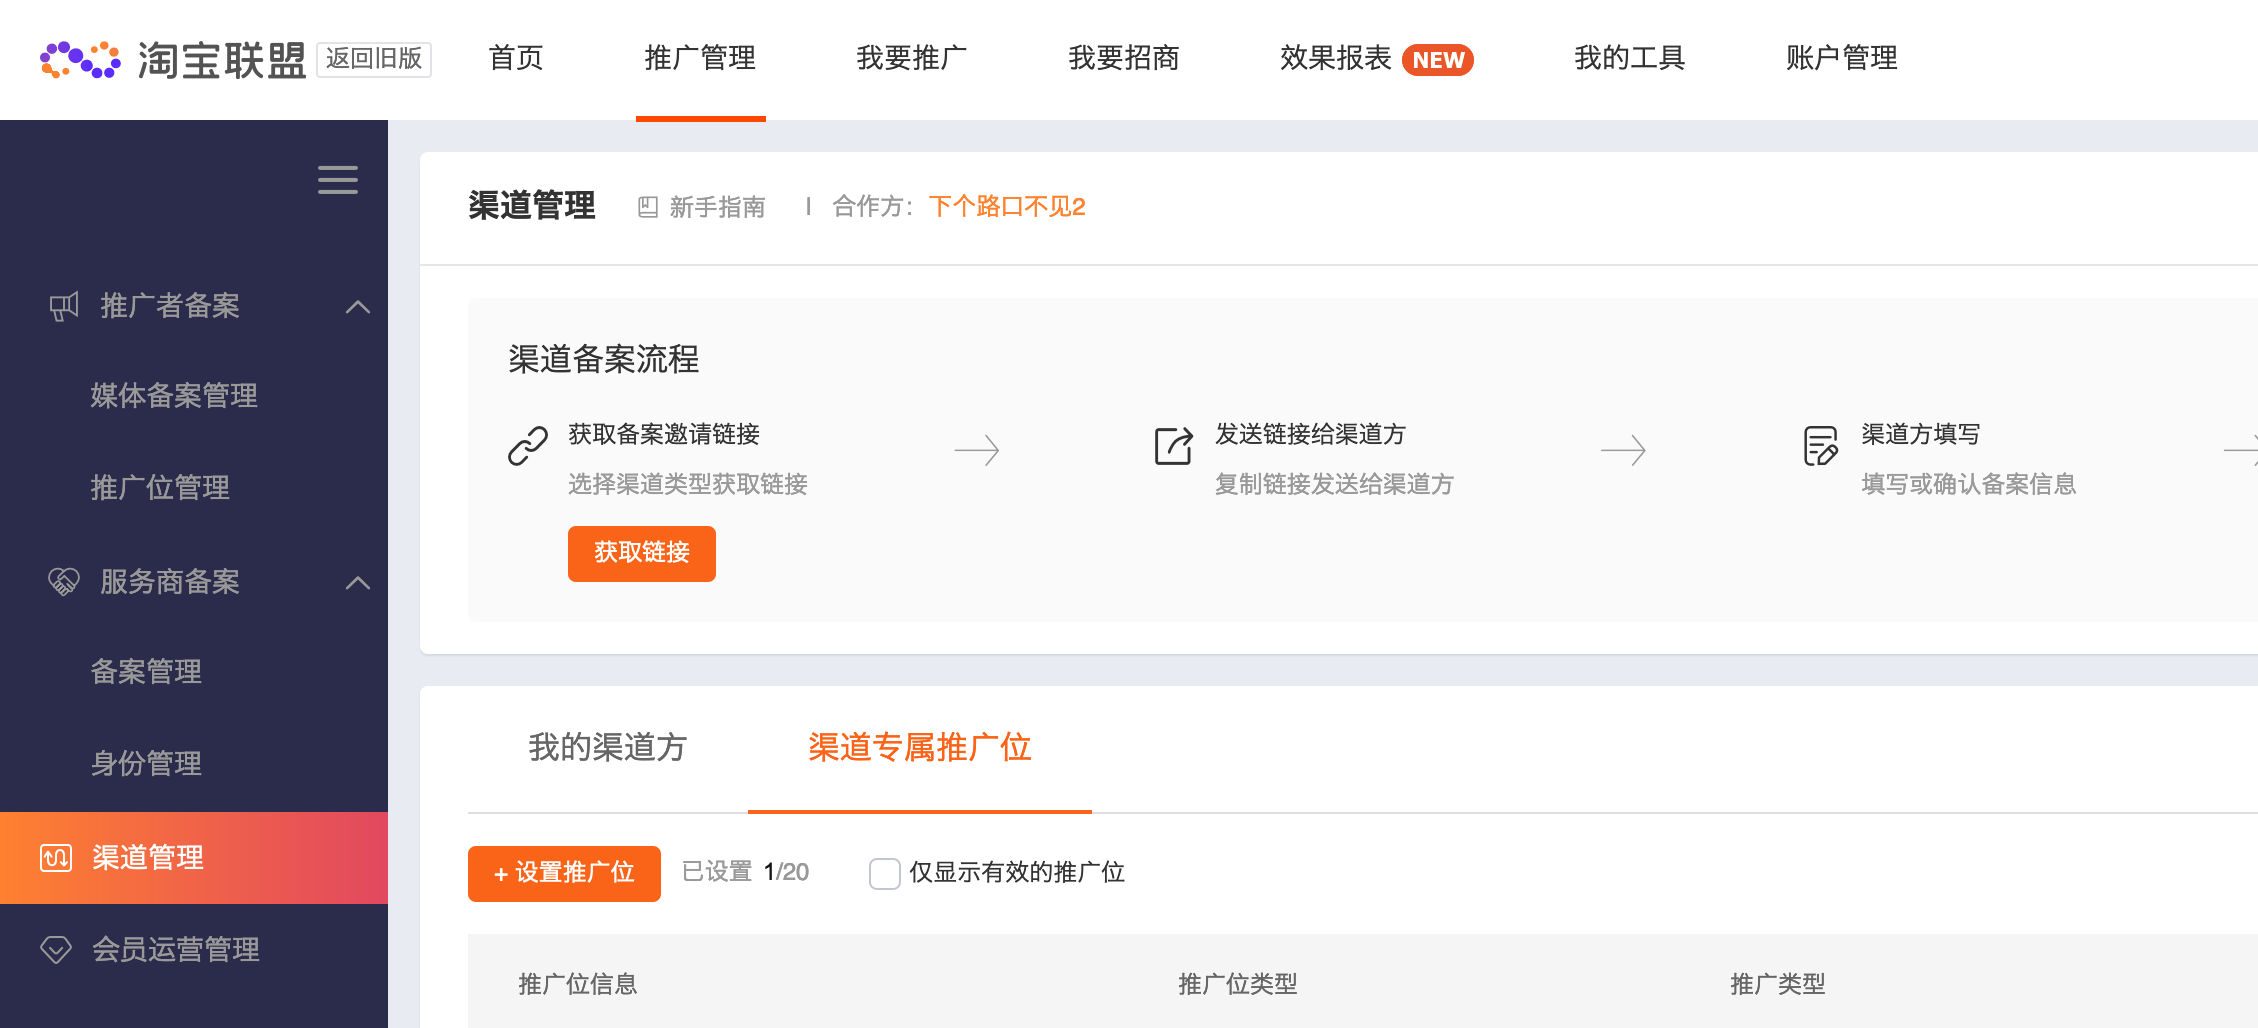This screenshot has width=2258, height=1028.
Task: Click 返回旧版 to return to old version
Action: (374, 59)
